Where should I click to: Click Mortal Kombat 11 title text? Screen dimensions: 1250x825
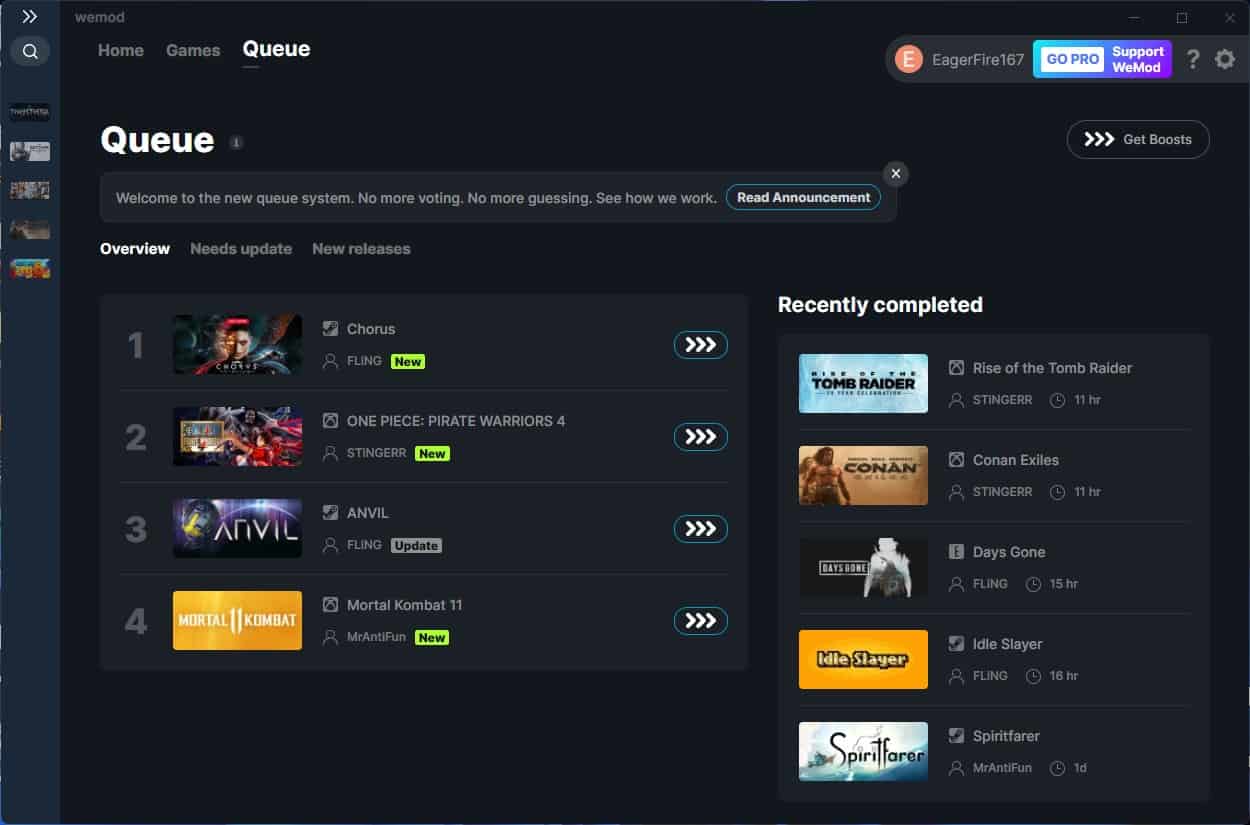[405, 605]
